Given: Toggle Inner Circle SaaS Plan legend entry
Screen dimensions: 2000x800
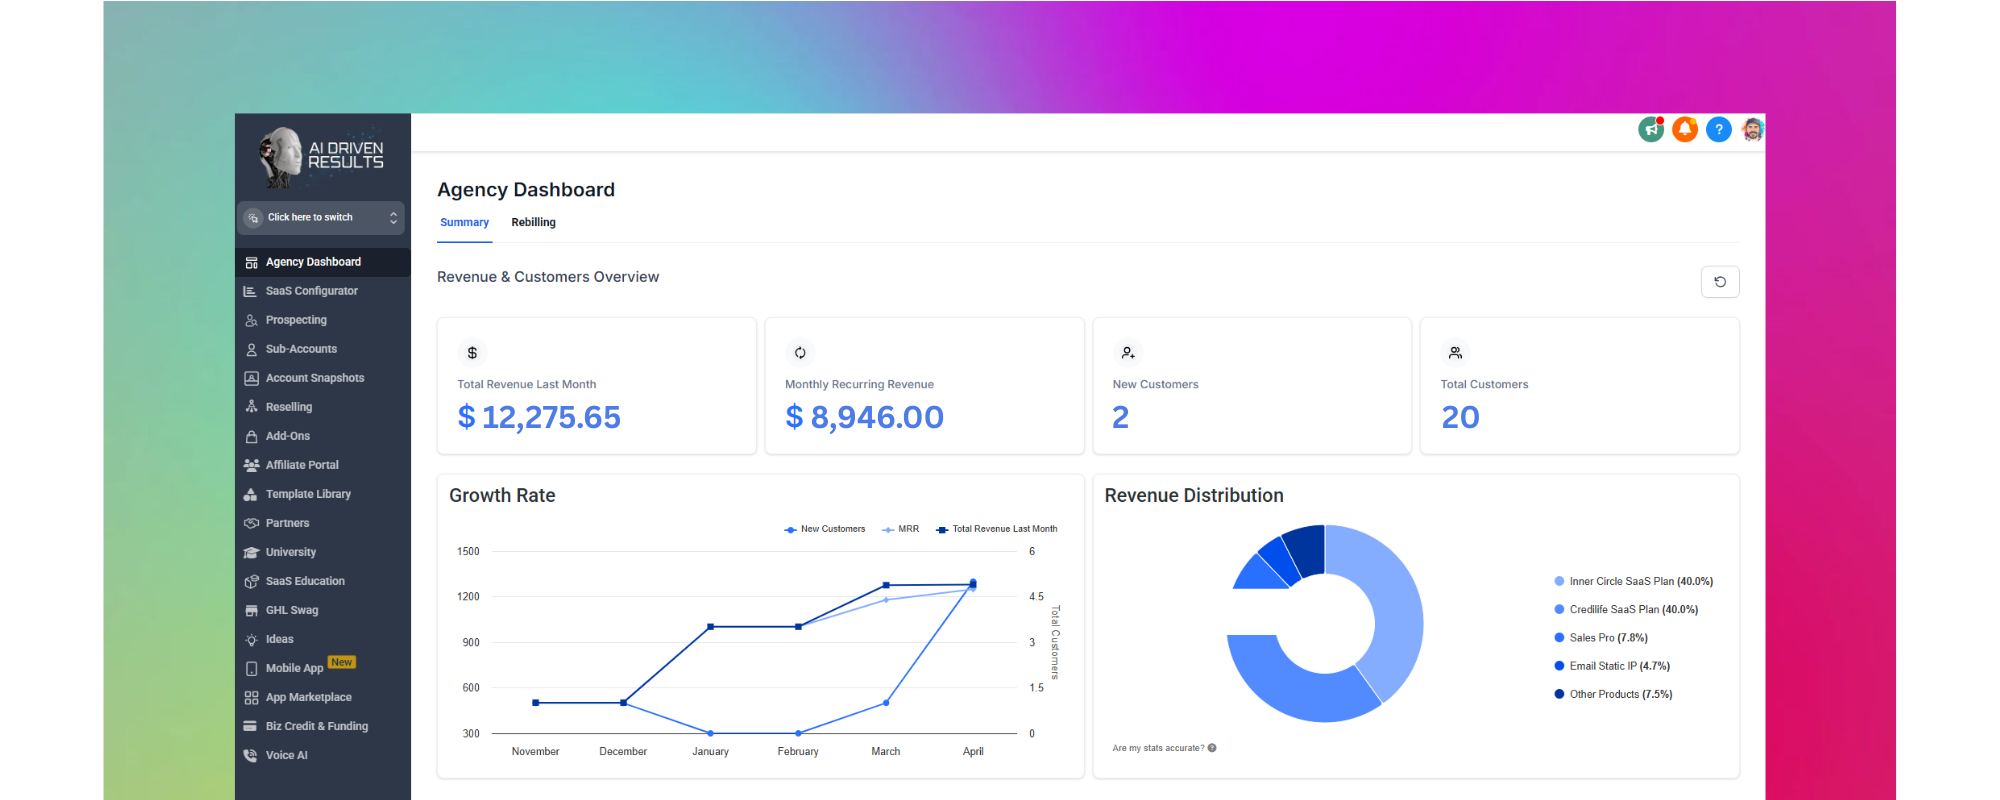Looking at the screenshot, I should click(1634, 581).
